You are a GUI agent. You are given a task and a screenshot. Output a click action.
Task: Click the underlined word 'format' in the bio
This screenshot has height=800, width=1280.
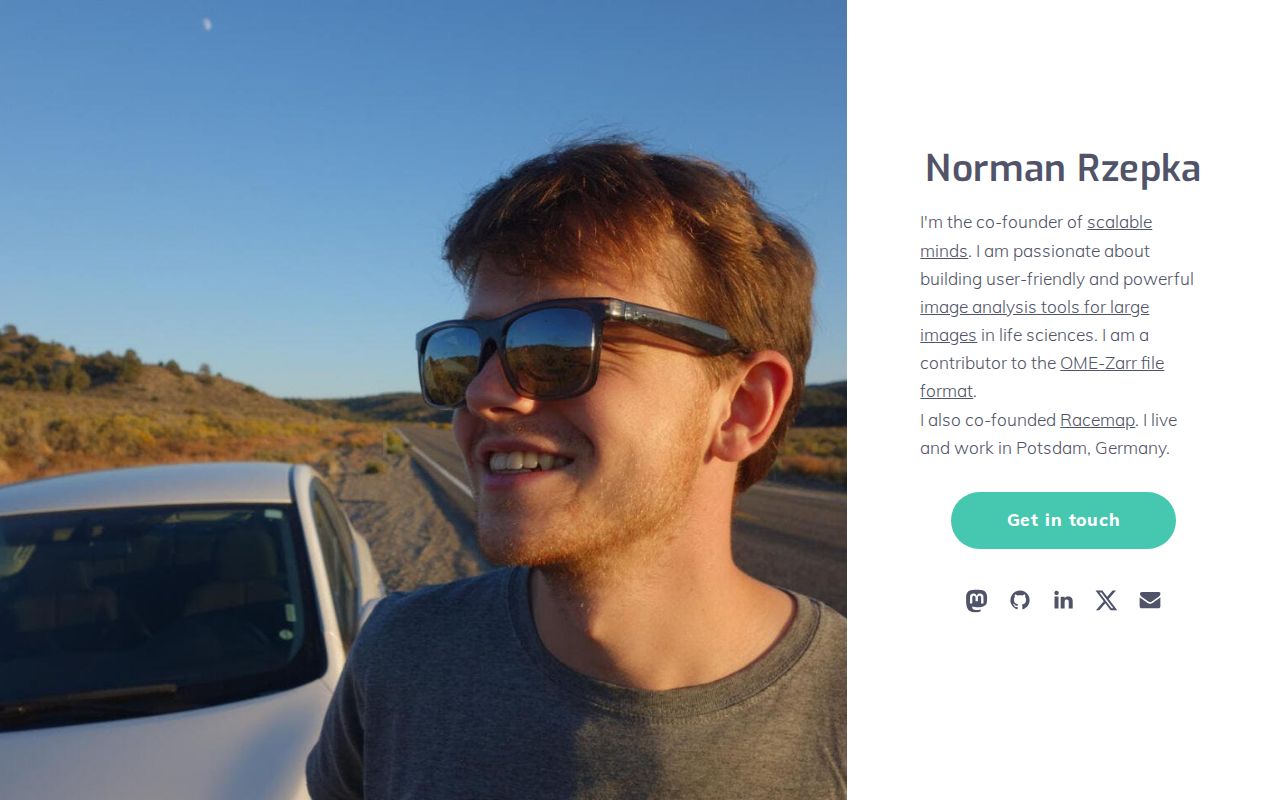coord(946,391)
